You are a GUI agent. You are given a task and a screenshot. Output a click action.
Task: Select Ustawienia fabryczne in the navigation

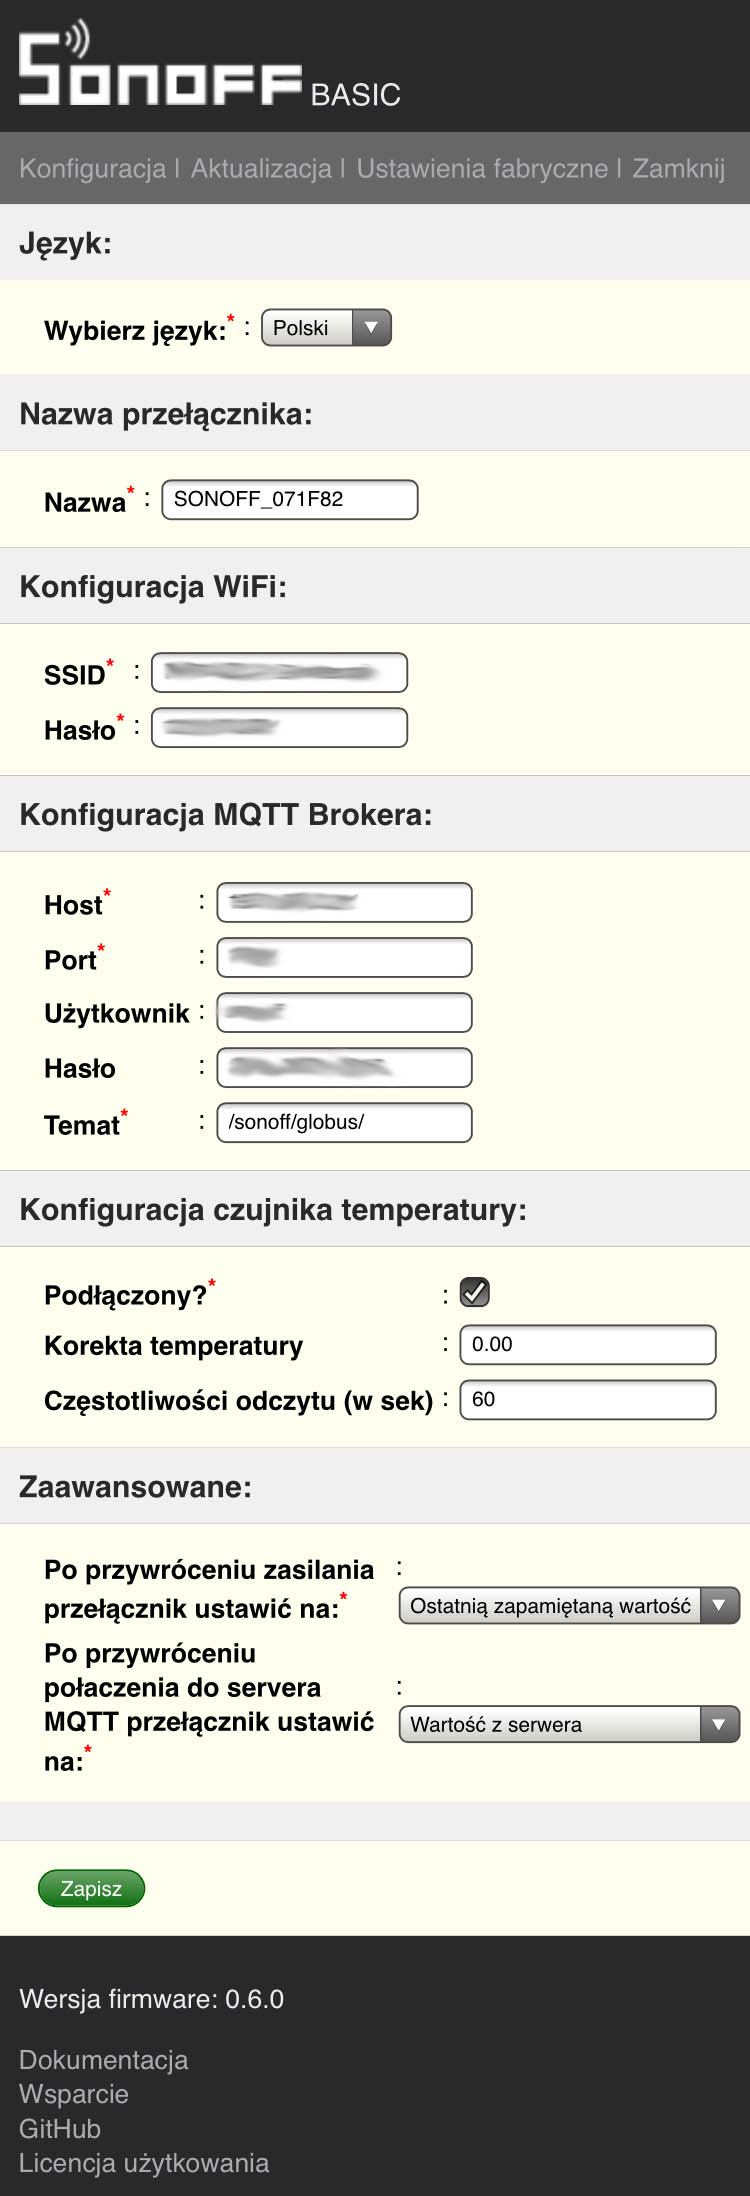(482, 168)
